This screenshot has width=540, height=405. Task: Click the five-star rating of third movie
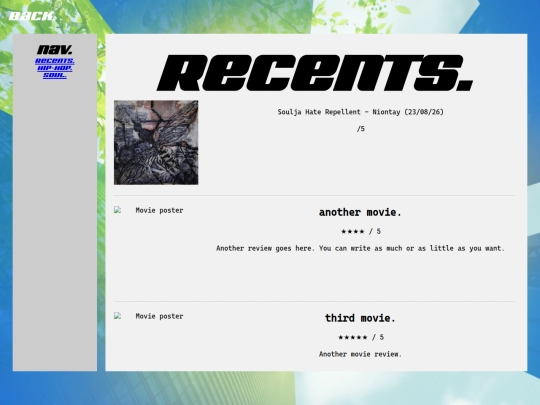click(x=361, y=337)
